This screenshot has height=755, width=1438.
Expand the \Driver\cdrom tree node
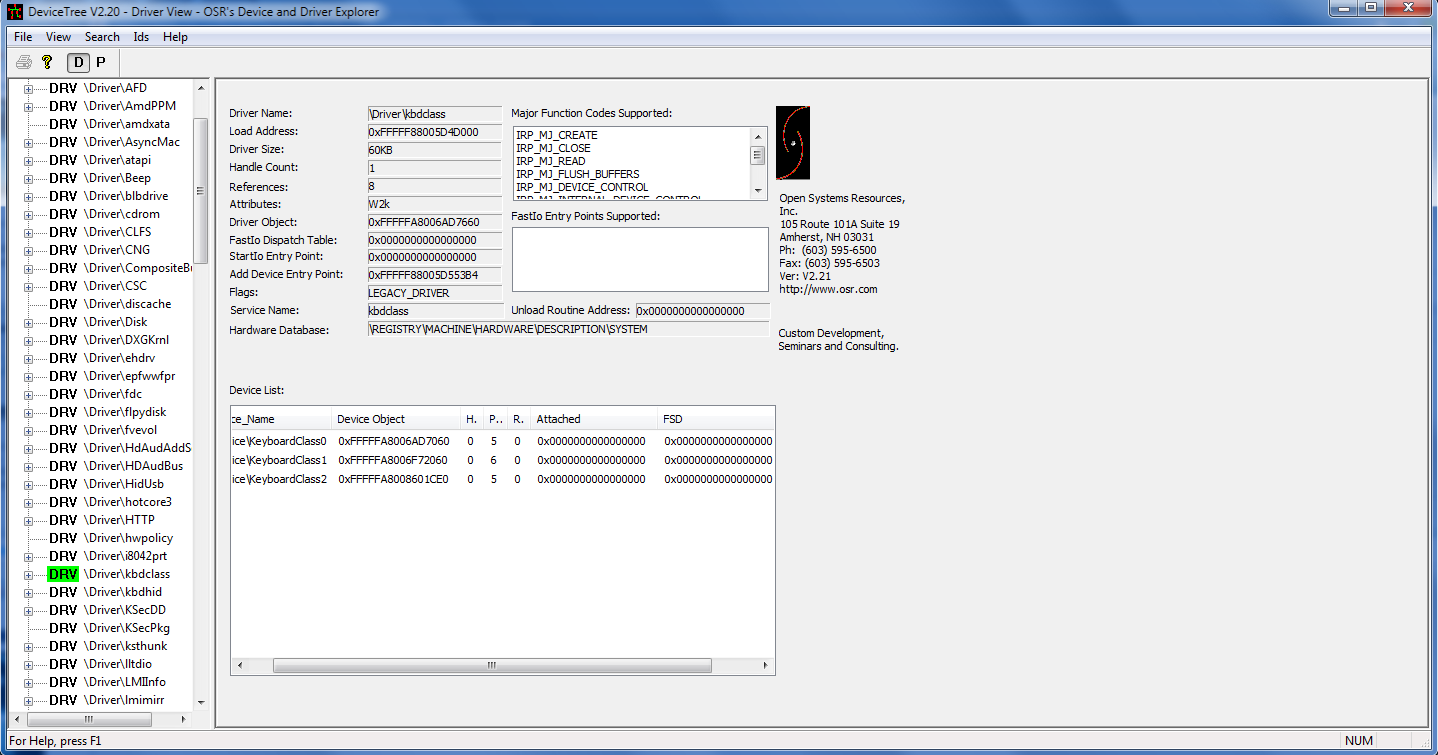tap(28, 214)
